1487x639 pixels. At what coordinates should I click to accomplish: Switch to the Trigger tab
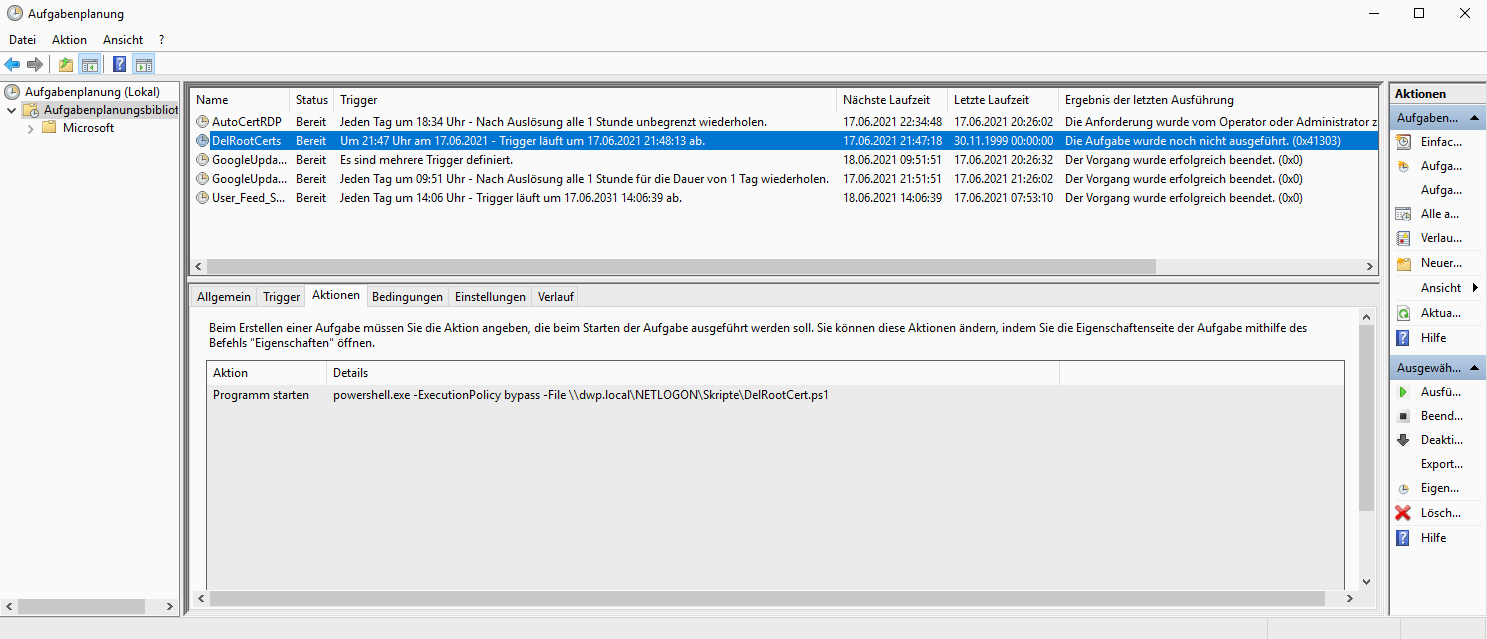click(281, 297)
